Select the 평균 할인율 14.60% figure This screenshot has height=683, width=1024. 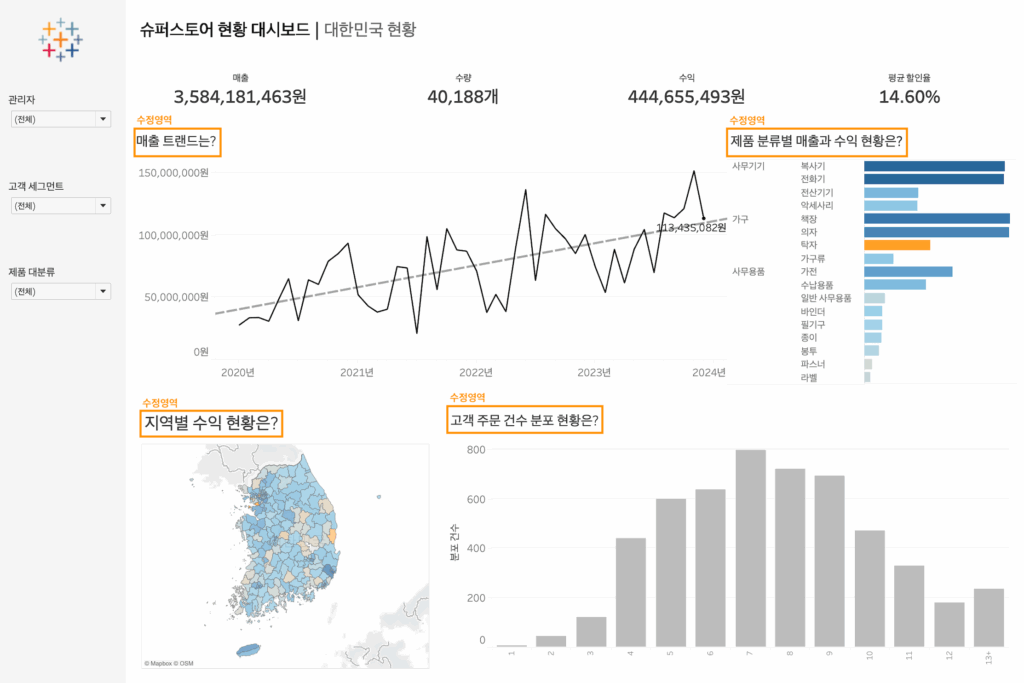(909, 97)
